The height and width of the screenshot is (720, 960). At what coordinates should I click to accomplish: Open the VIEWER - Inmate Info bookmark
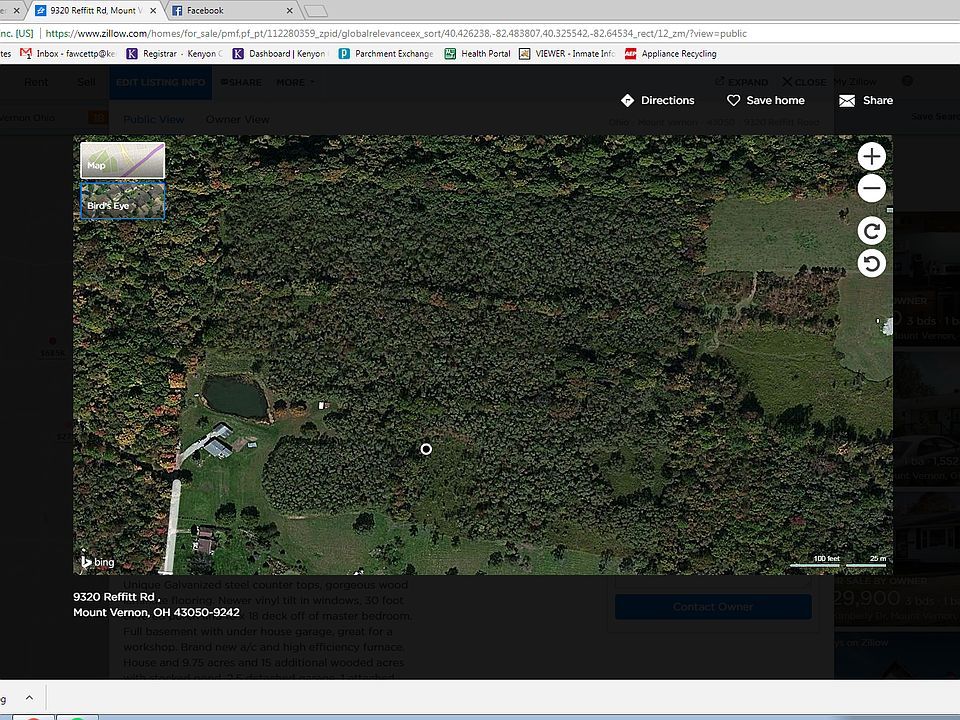coord(567,54)
